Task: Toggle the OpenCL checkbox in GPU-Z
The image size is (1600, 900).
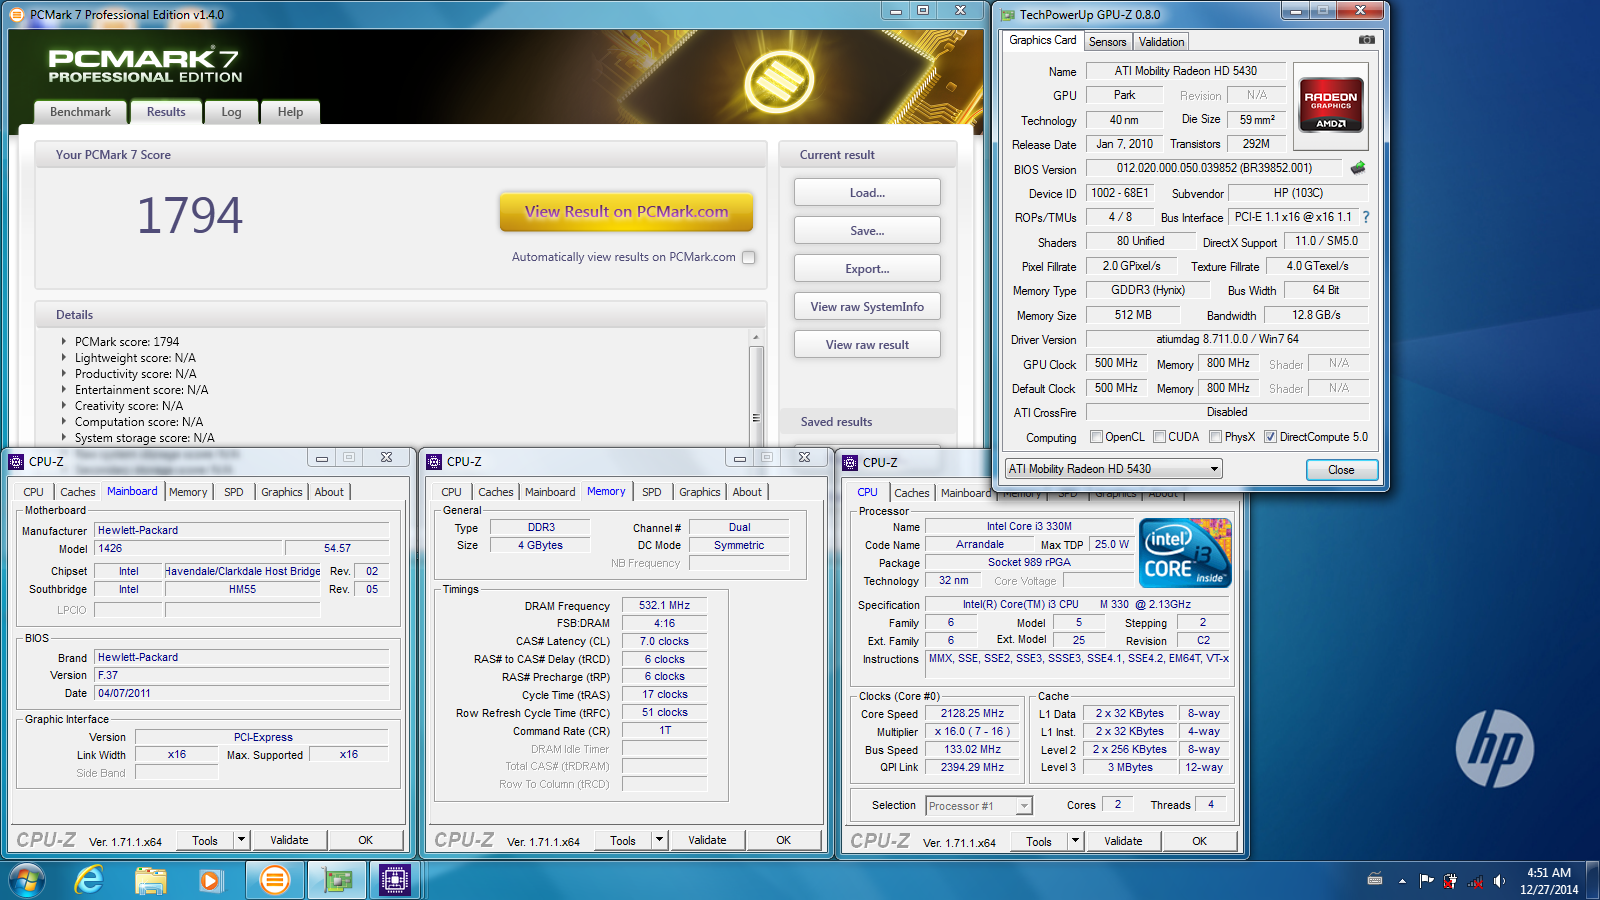Action: click(x=1096, y=437)
